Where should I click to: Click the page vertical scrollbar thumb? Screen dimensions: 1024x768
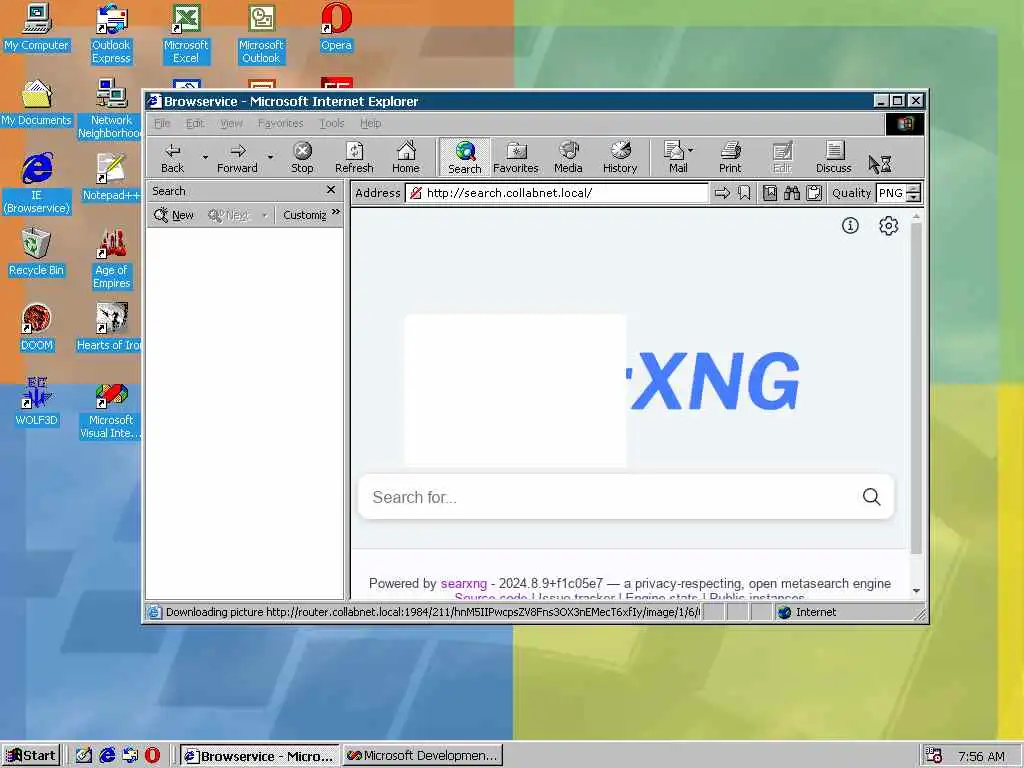[x=916, y=389]
